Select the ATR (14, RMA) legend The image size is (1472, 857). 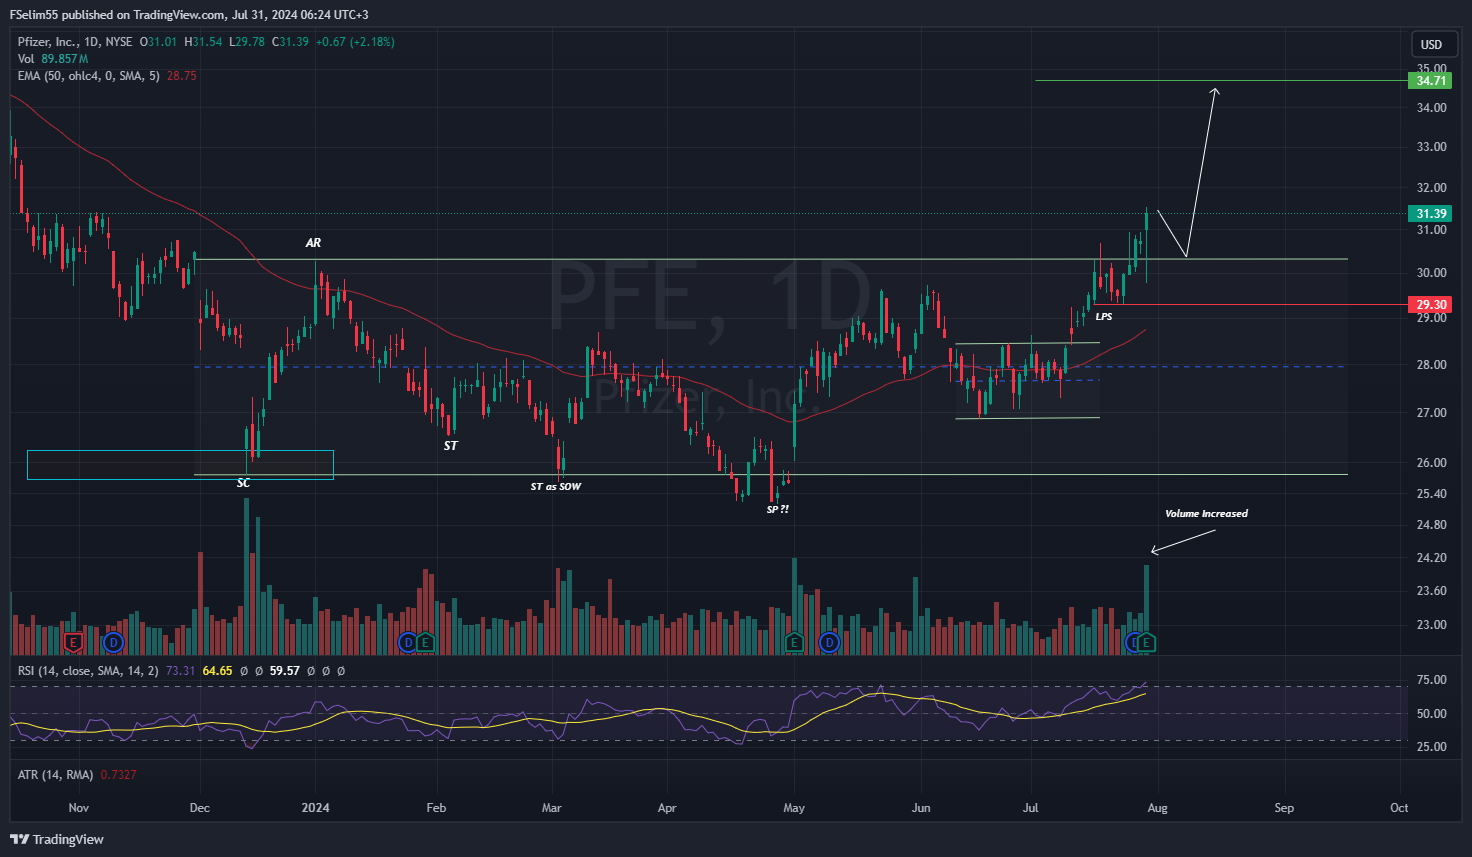pos(55,775)
